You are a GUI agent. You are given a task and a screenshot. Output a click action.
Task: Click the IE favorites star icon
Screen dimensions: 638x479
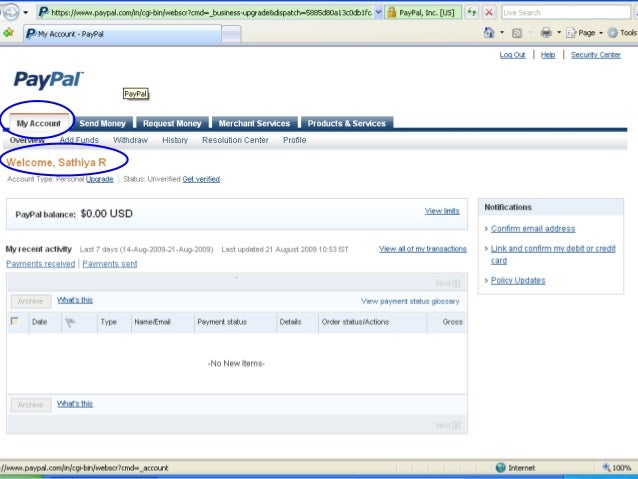pyautogui.click(x=8, y=33)
